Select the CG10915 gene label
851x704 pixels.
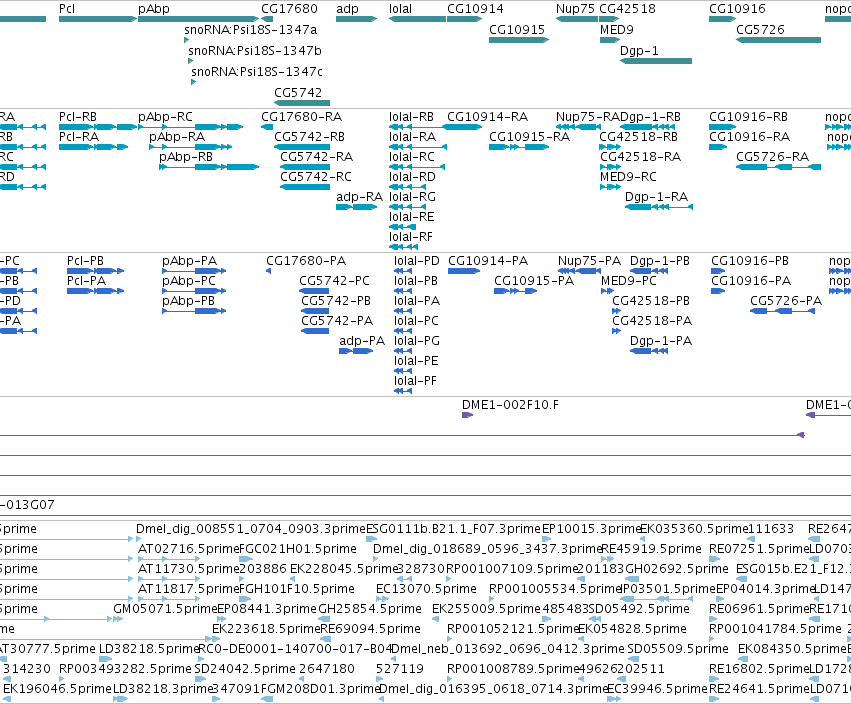pyautogui.click(x=517, y=29)
